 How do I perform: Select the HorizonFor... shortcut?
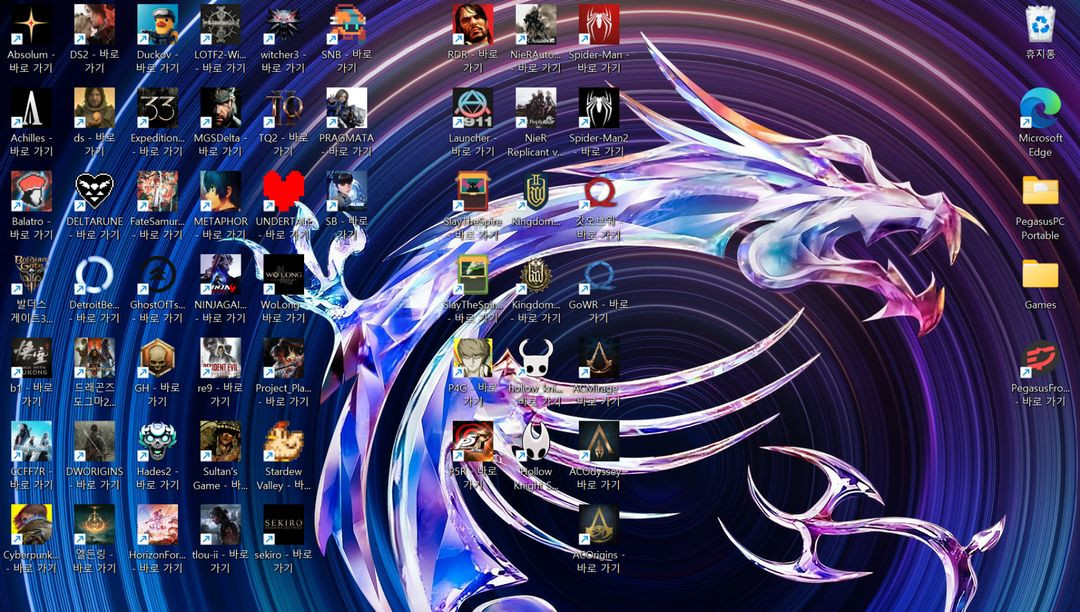tap(157, 525)
